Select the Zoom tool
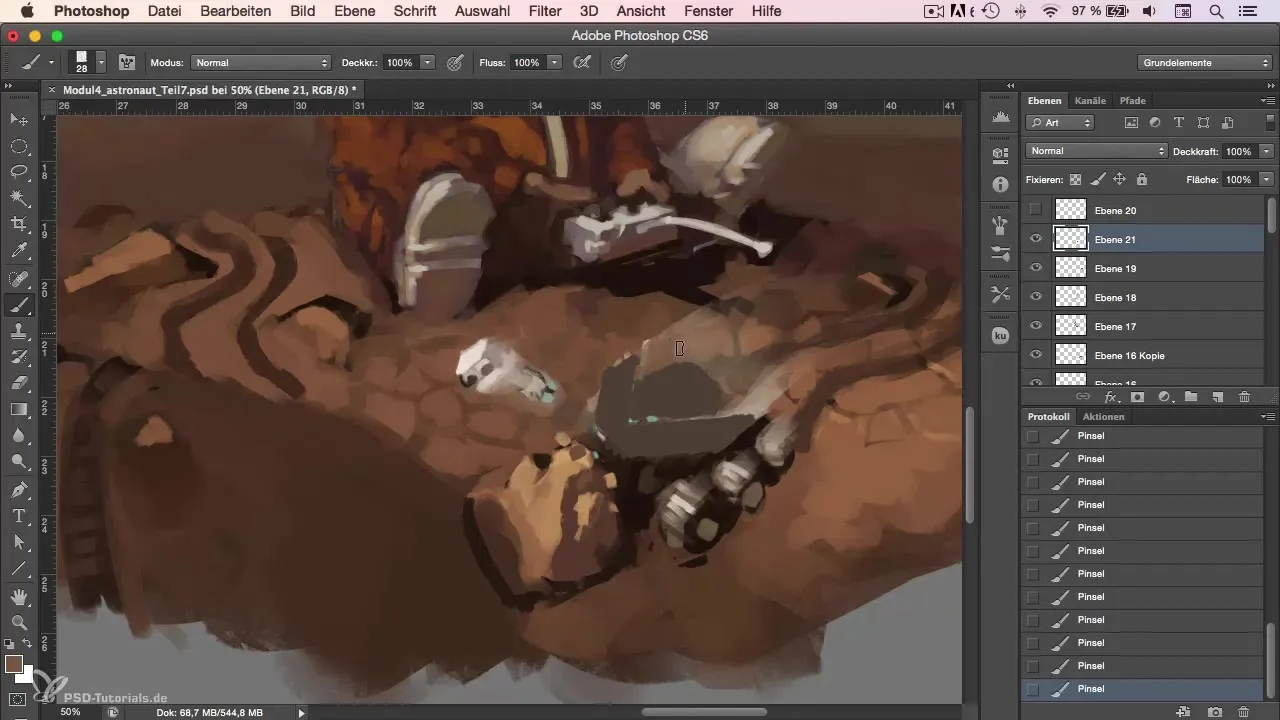This screenshot has height=720, width=1280. coord(18,622)
